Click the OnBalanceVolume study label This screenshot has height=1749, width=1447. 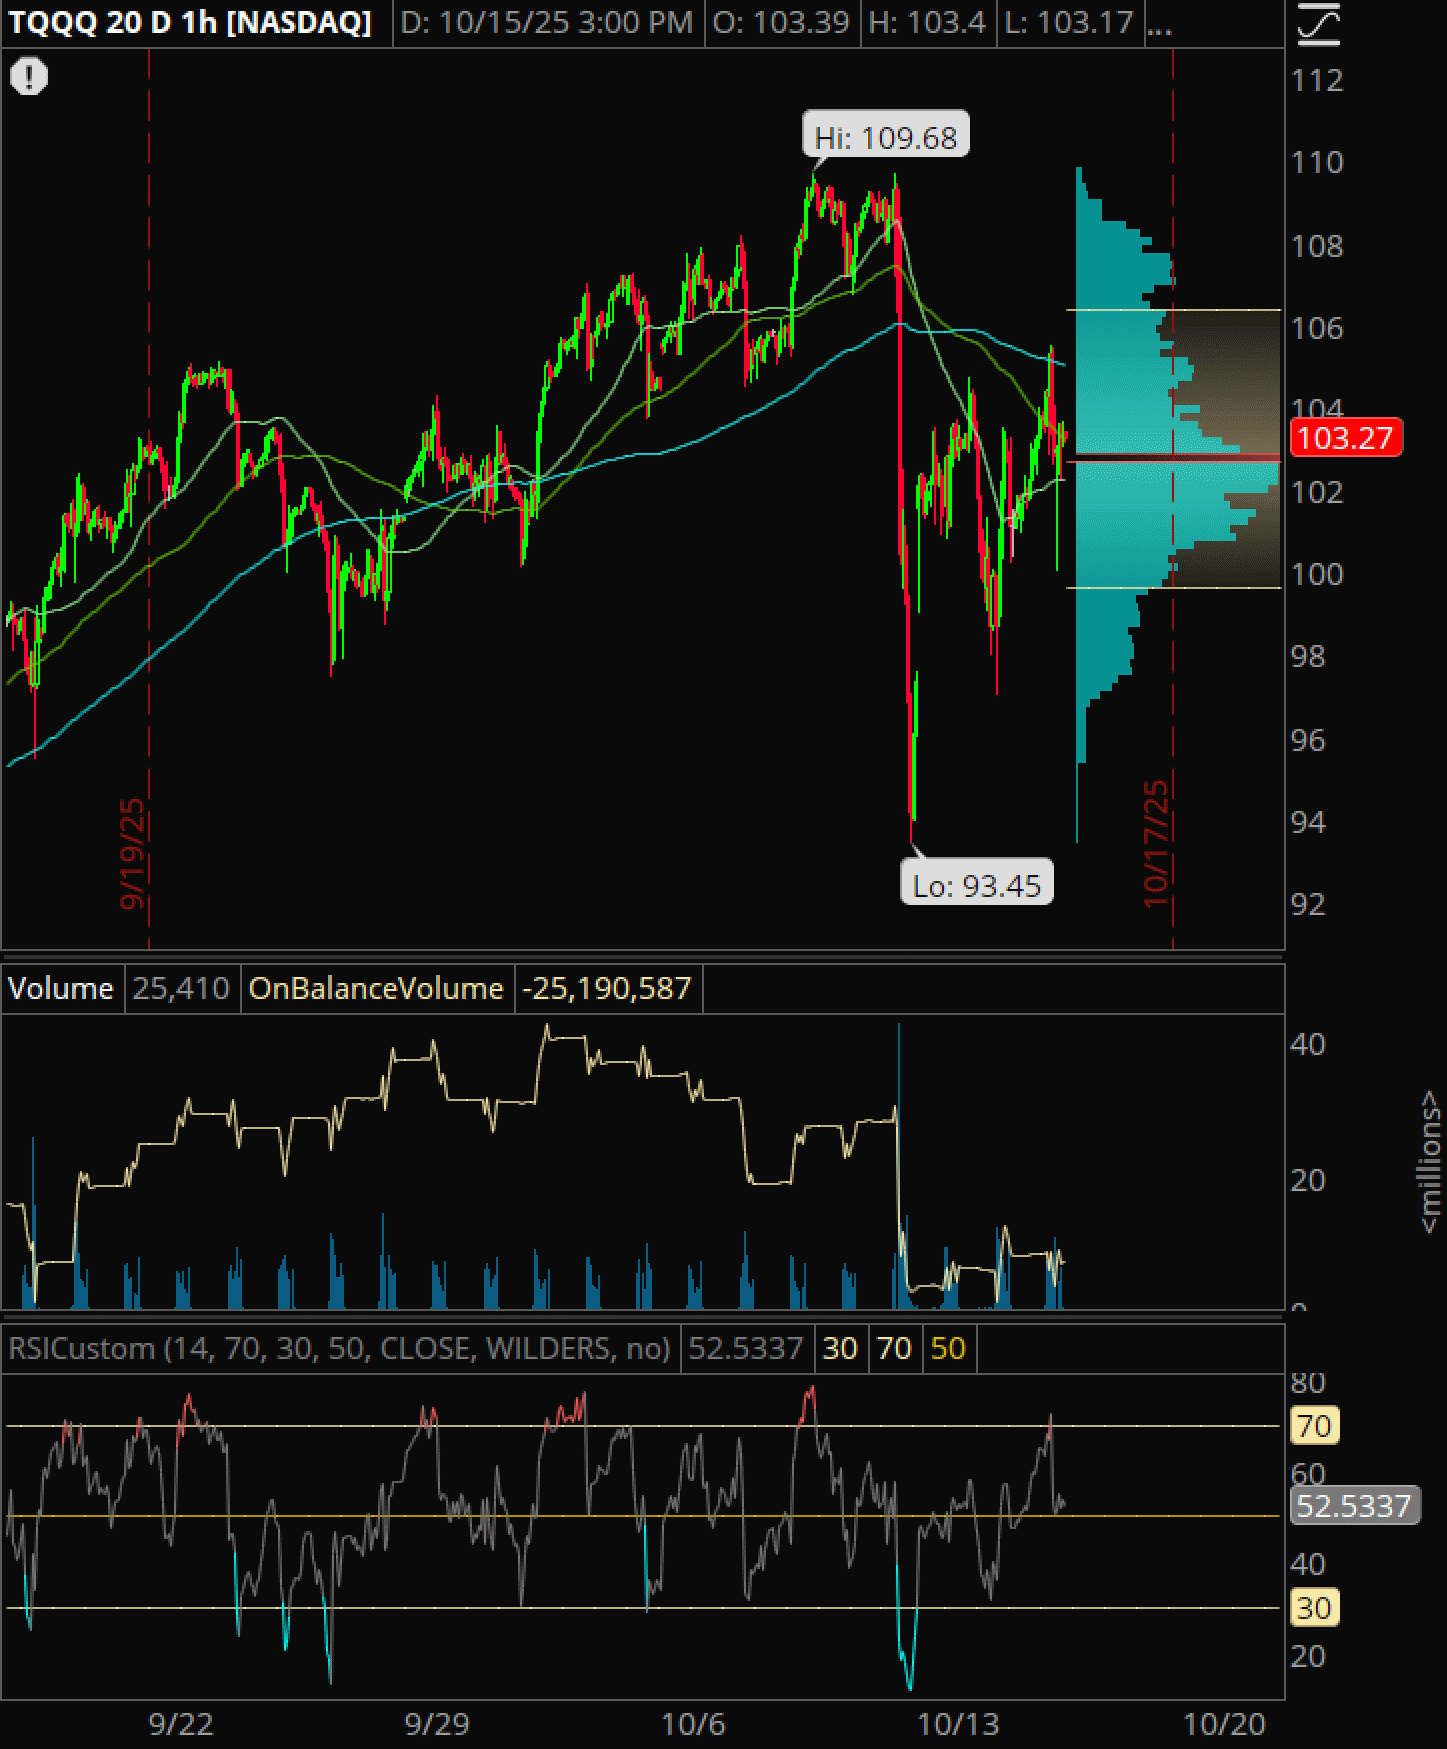[376, 988]
